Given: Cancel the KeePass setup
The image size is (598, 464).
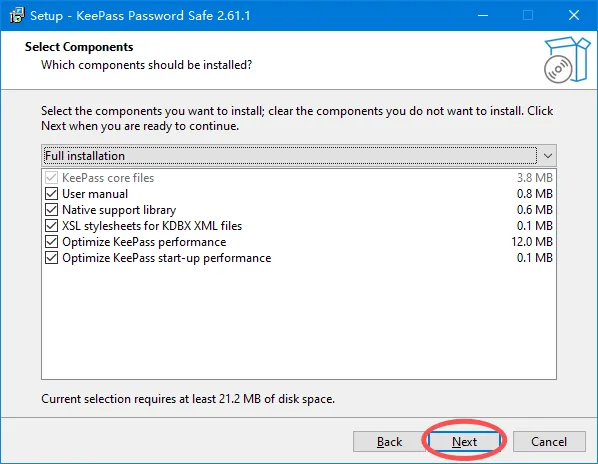Looking at the screenshot, I should [x=549, y=442].
